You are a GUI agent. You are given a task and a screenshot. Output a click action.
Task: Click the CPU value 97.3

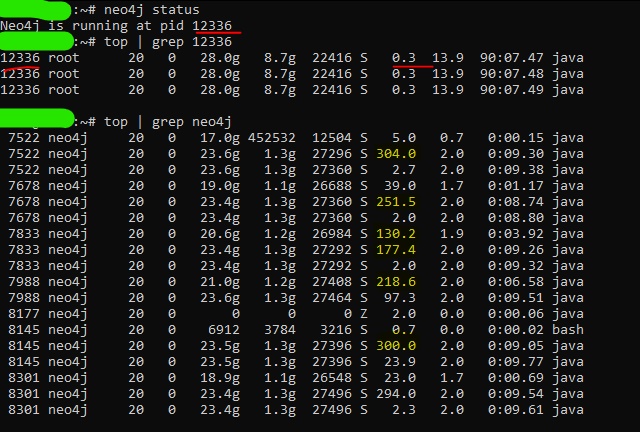pyautogui.click(x=400, y=298)
